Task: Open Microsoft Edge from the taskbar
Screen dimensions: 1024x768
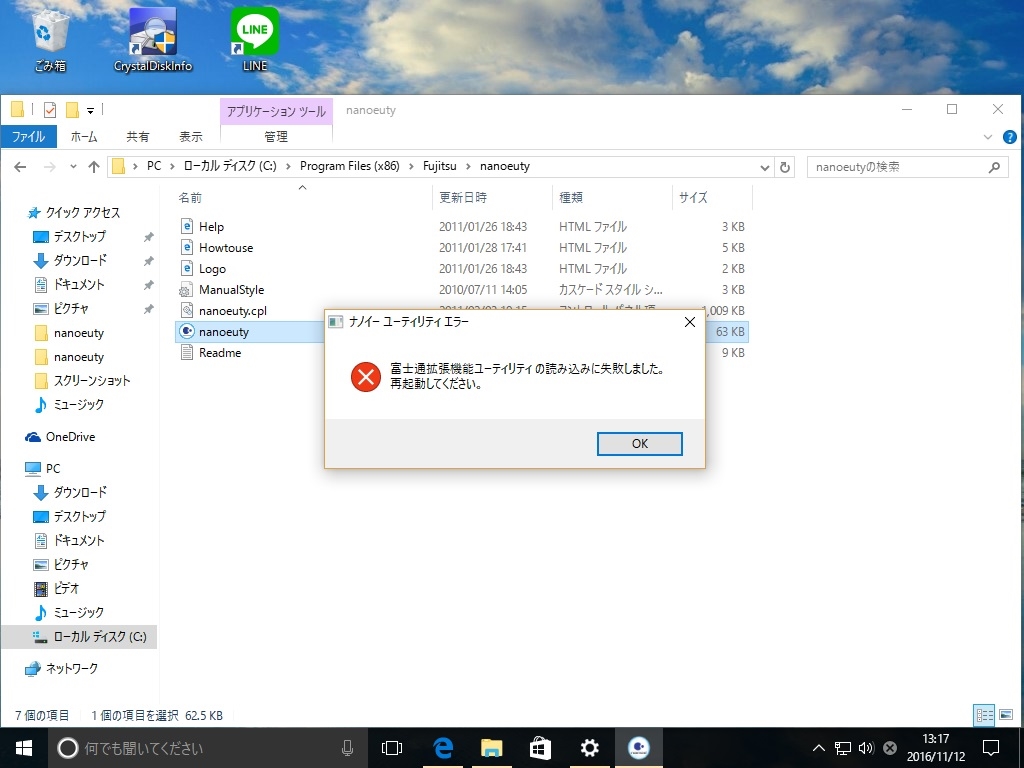Action: pyautogui.click(x=443, y=748)
